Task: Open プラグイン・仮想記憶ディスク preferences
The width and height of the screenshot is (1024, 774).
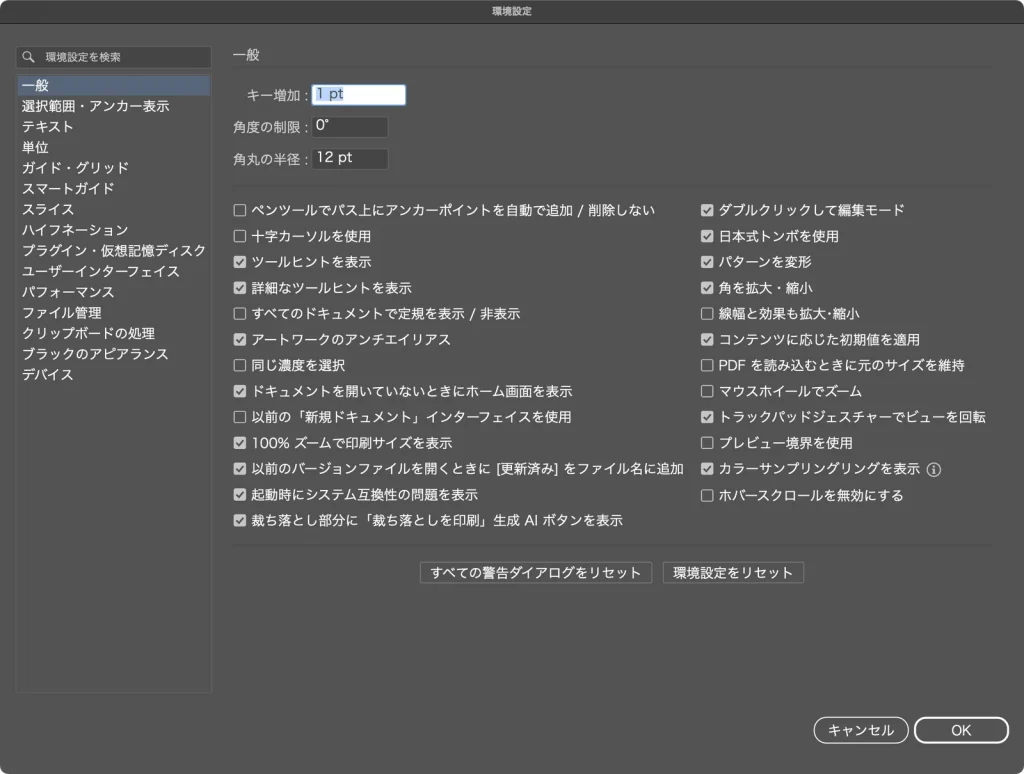Action: tap(114, 251)
